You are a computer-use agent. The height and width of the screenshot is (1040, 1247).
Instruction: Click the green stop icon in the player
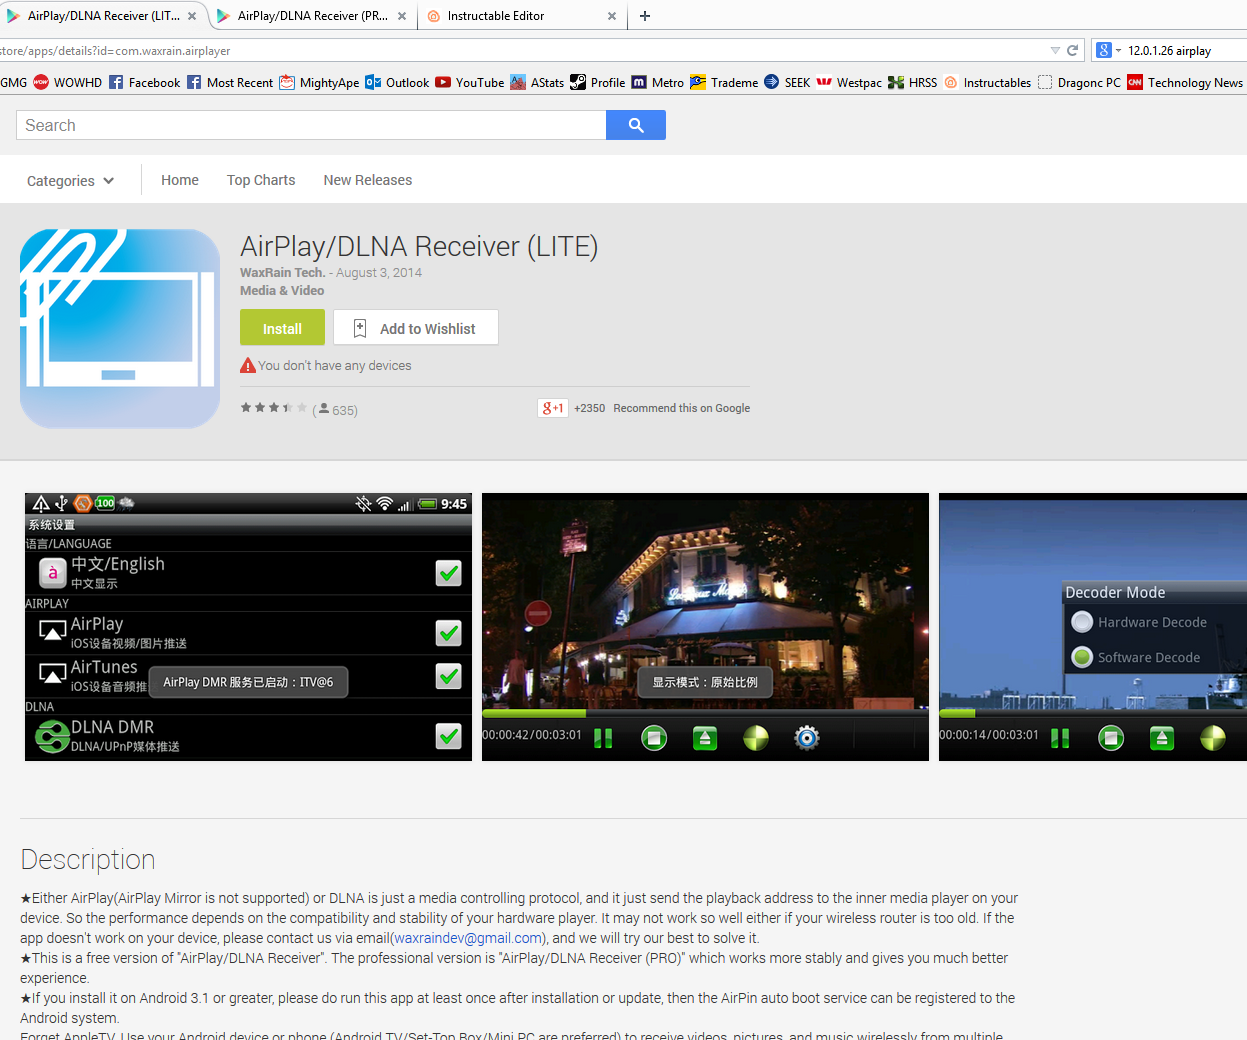(654, 738)
